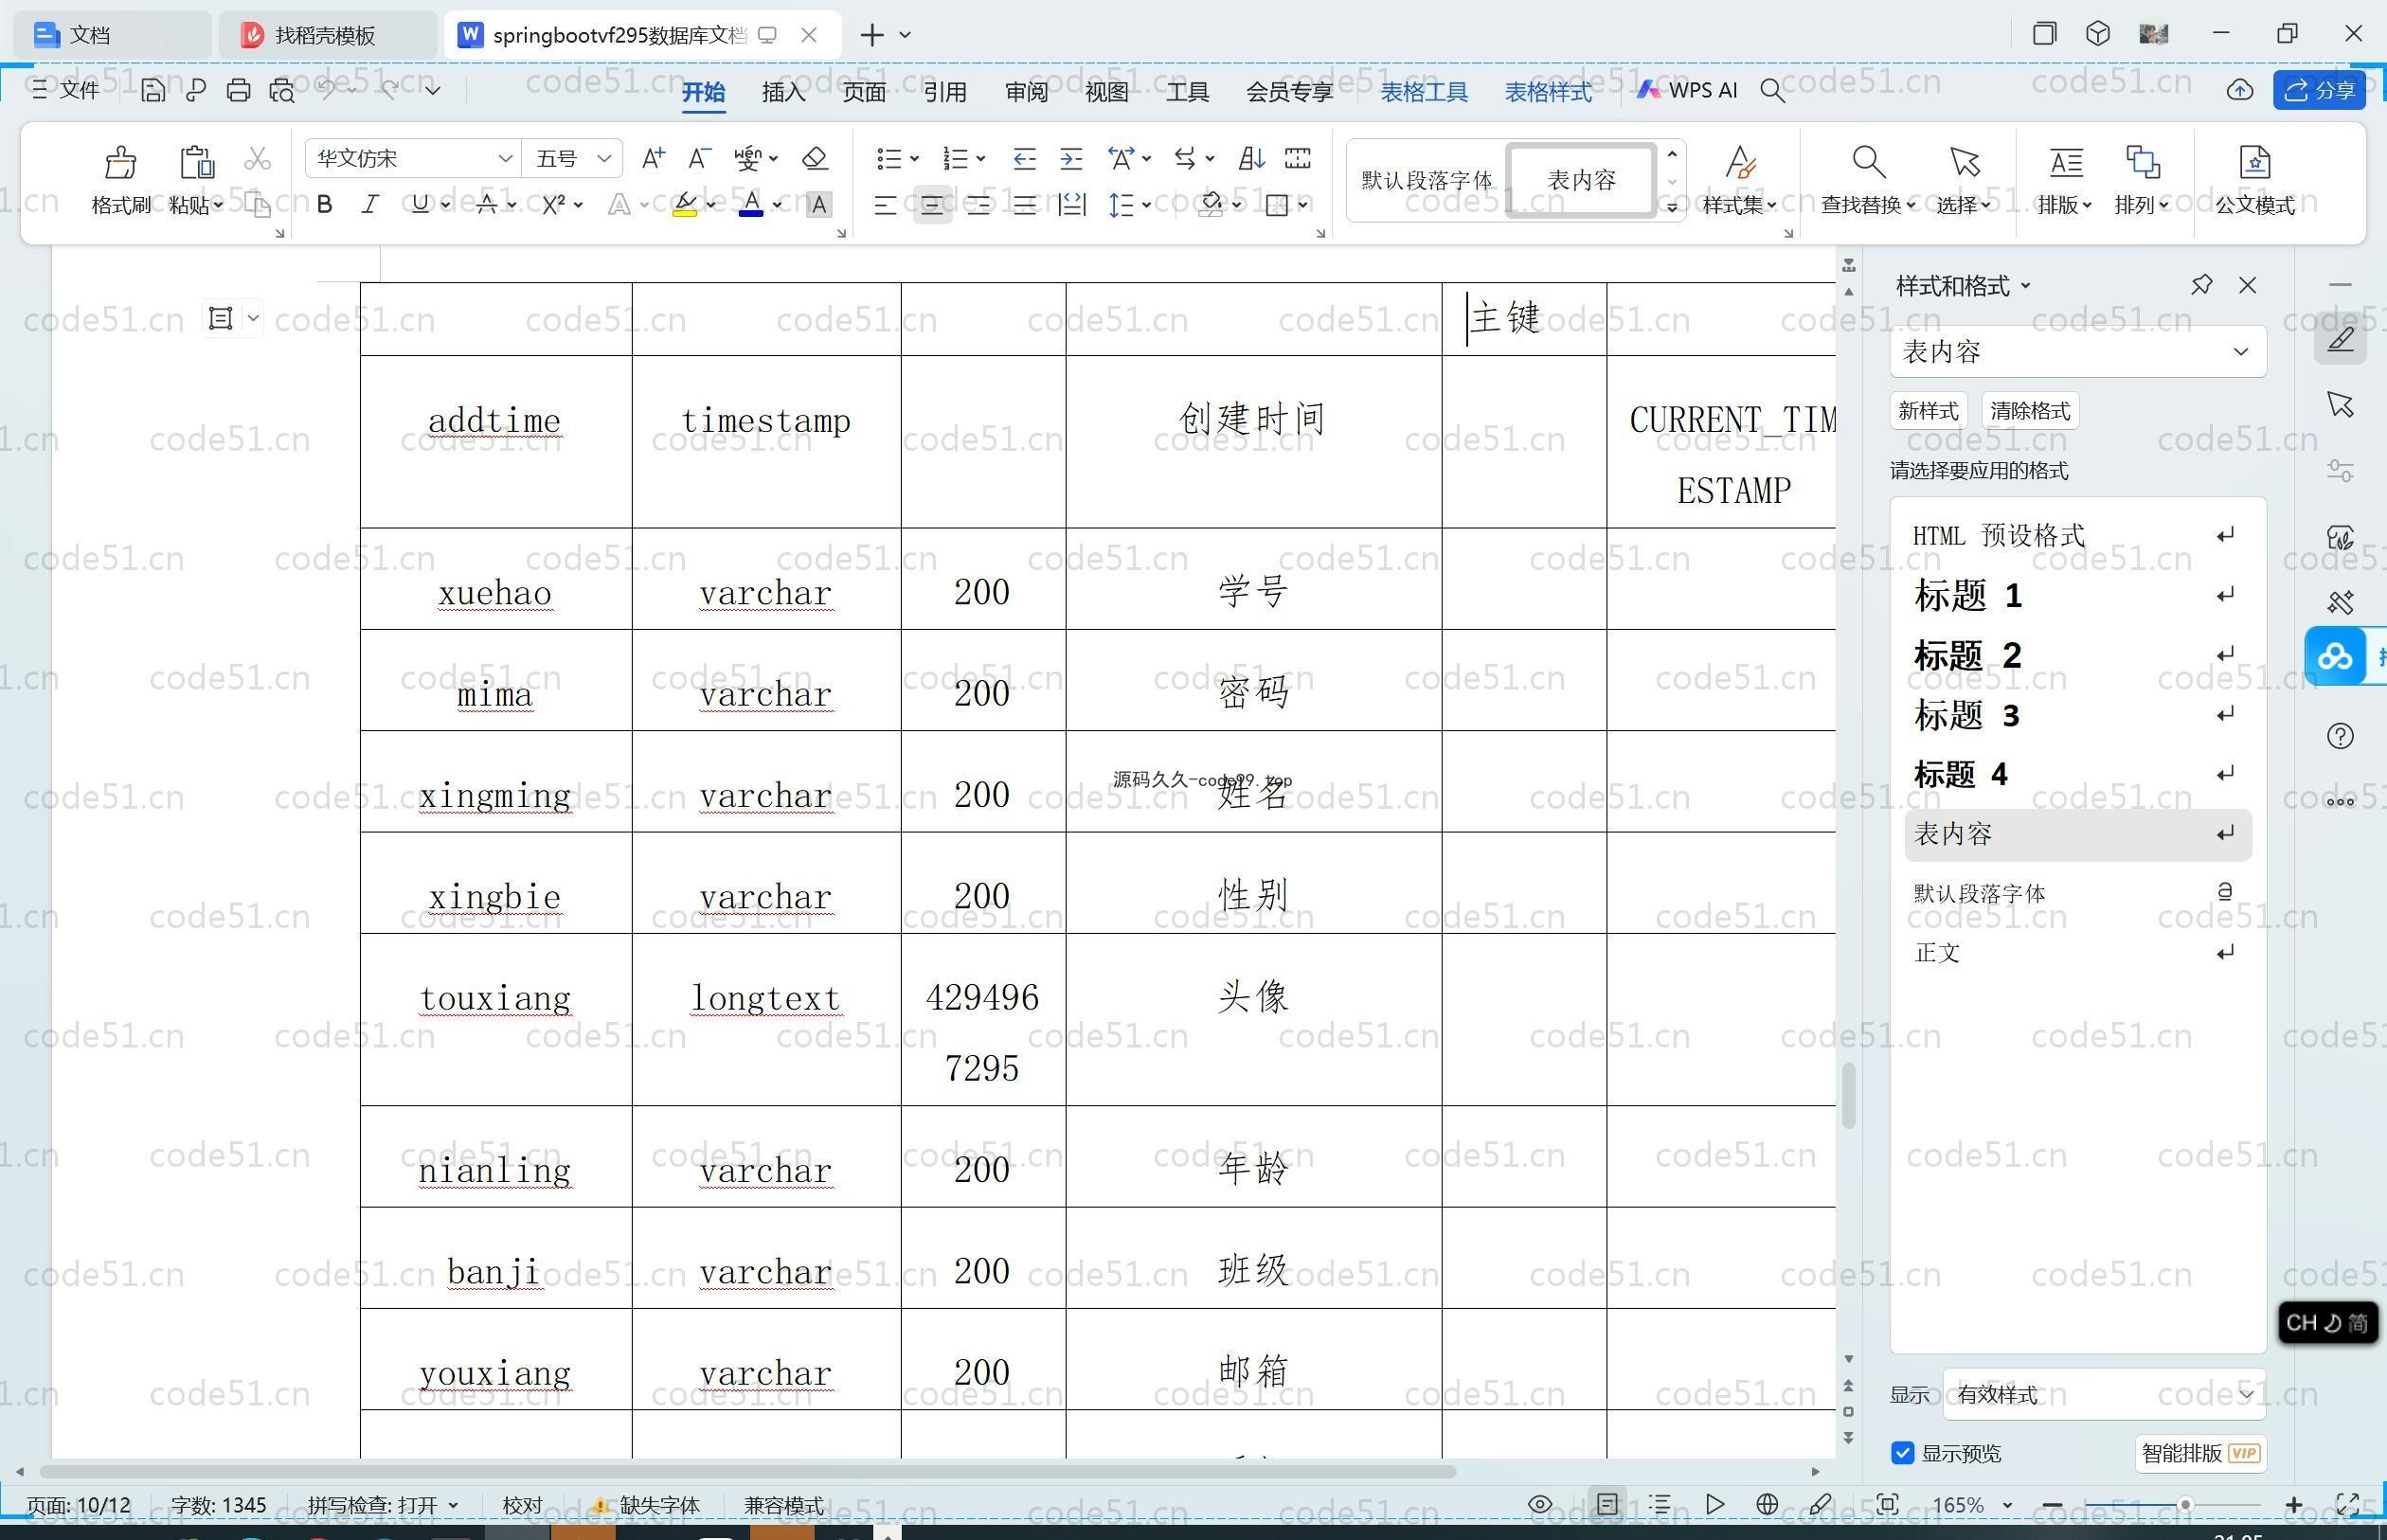Click the yellow highlight color swatch
The height and width of the screenshot is (1540, 2387).
point(685,205)
